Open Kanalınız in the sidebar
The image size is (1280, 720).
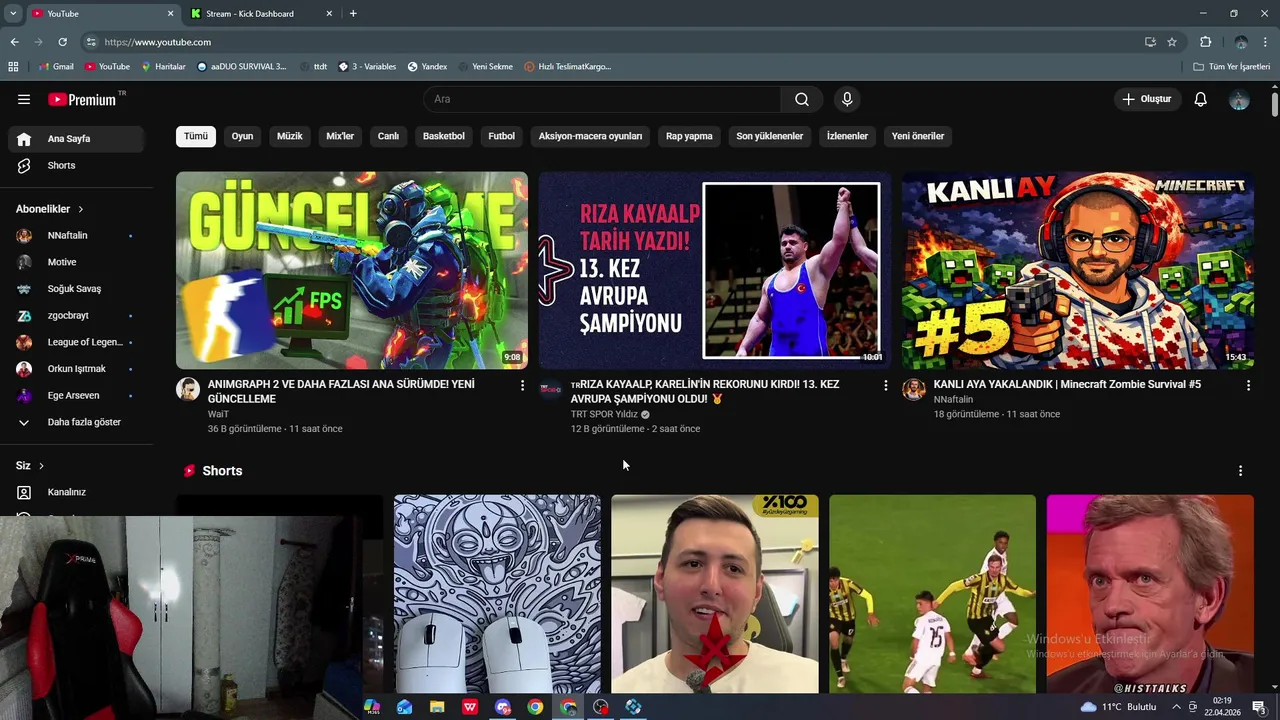76,492
